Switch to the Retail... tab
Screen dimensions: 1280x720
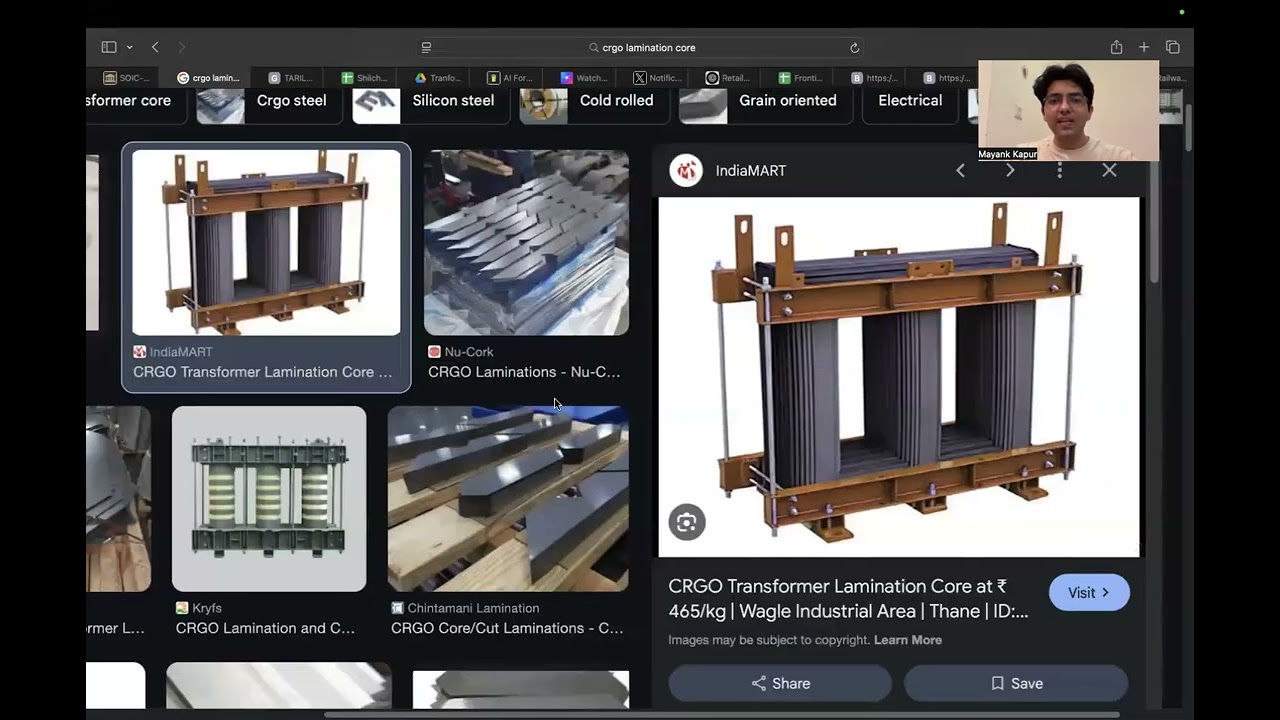click(729, 77)
